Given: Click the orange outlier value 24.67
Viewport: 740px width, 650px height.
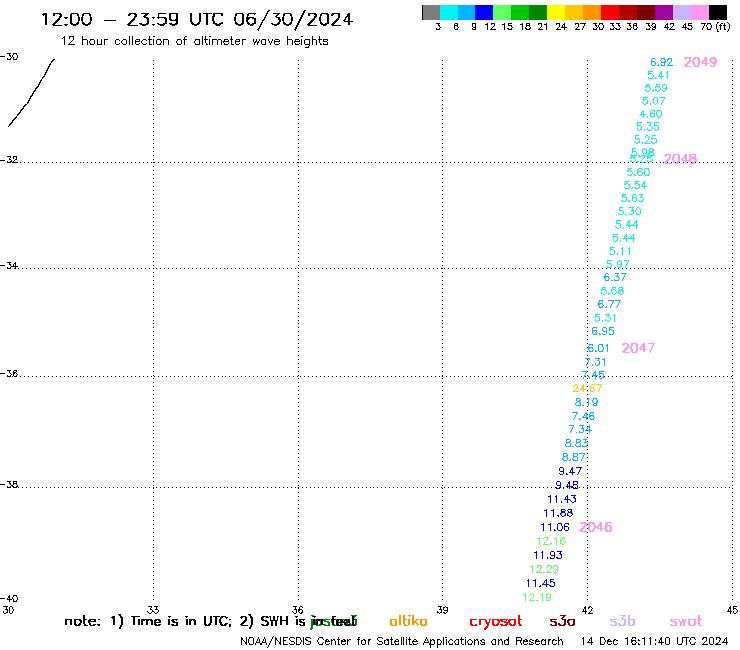Looking at the screenshot, I should click(587, 388).
